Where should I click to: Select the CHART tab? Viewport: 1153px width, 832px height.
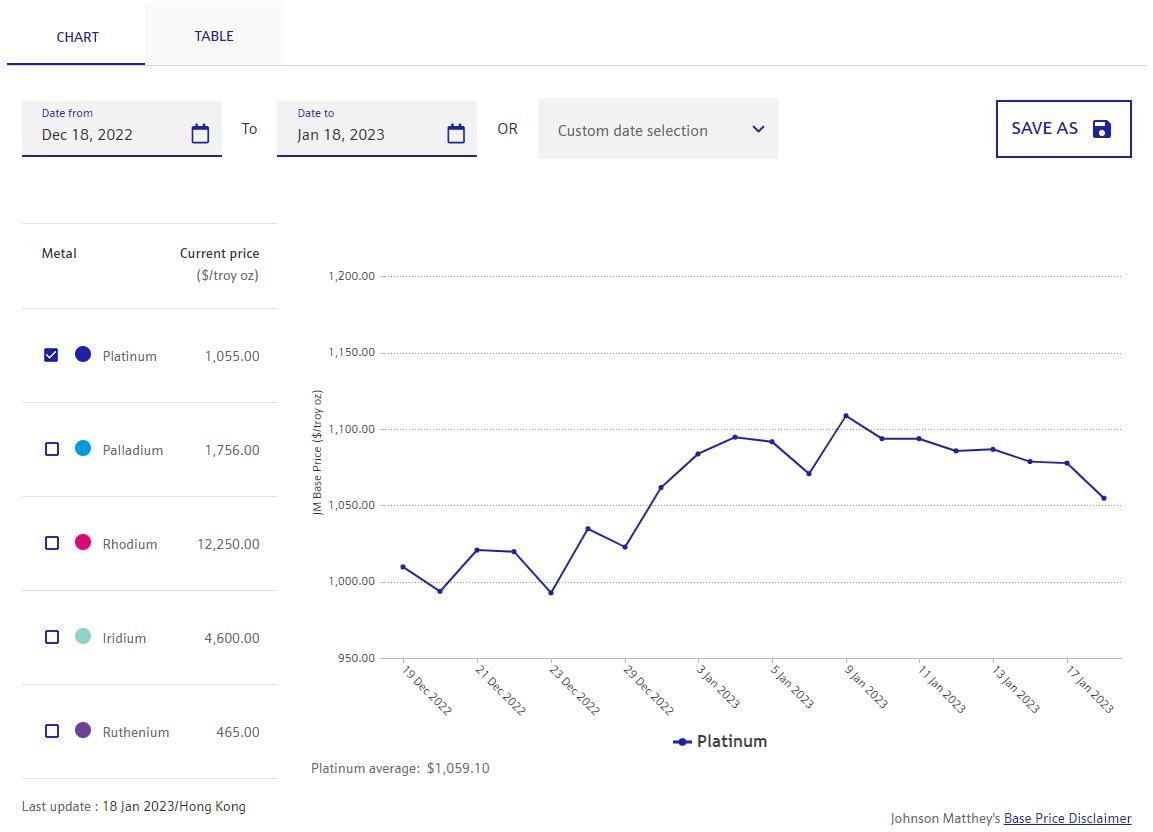click(77, 37)
